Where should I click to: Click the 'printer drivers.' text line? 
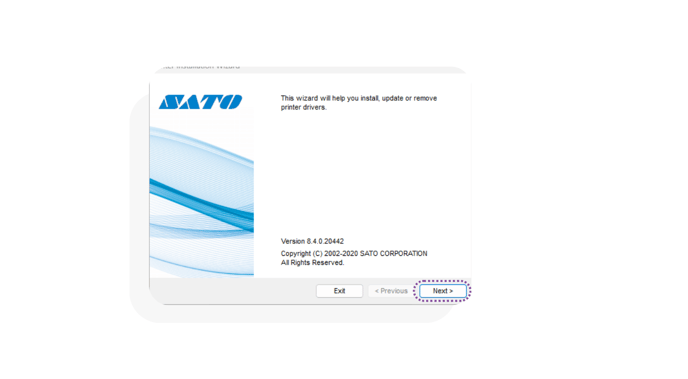point(304,107)
